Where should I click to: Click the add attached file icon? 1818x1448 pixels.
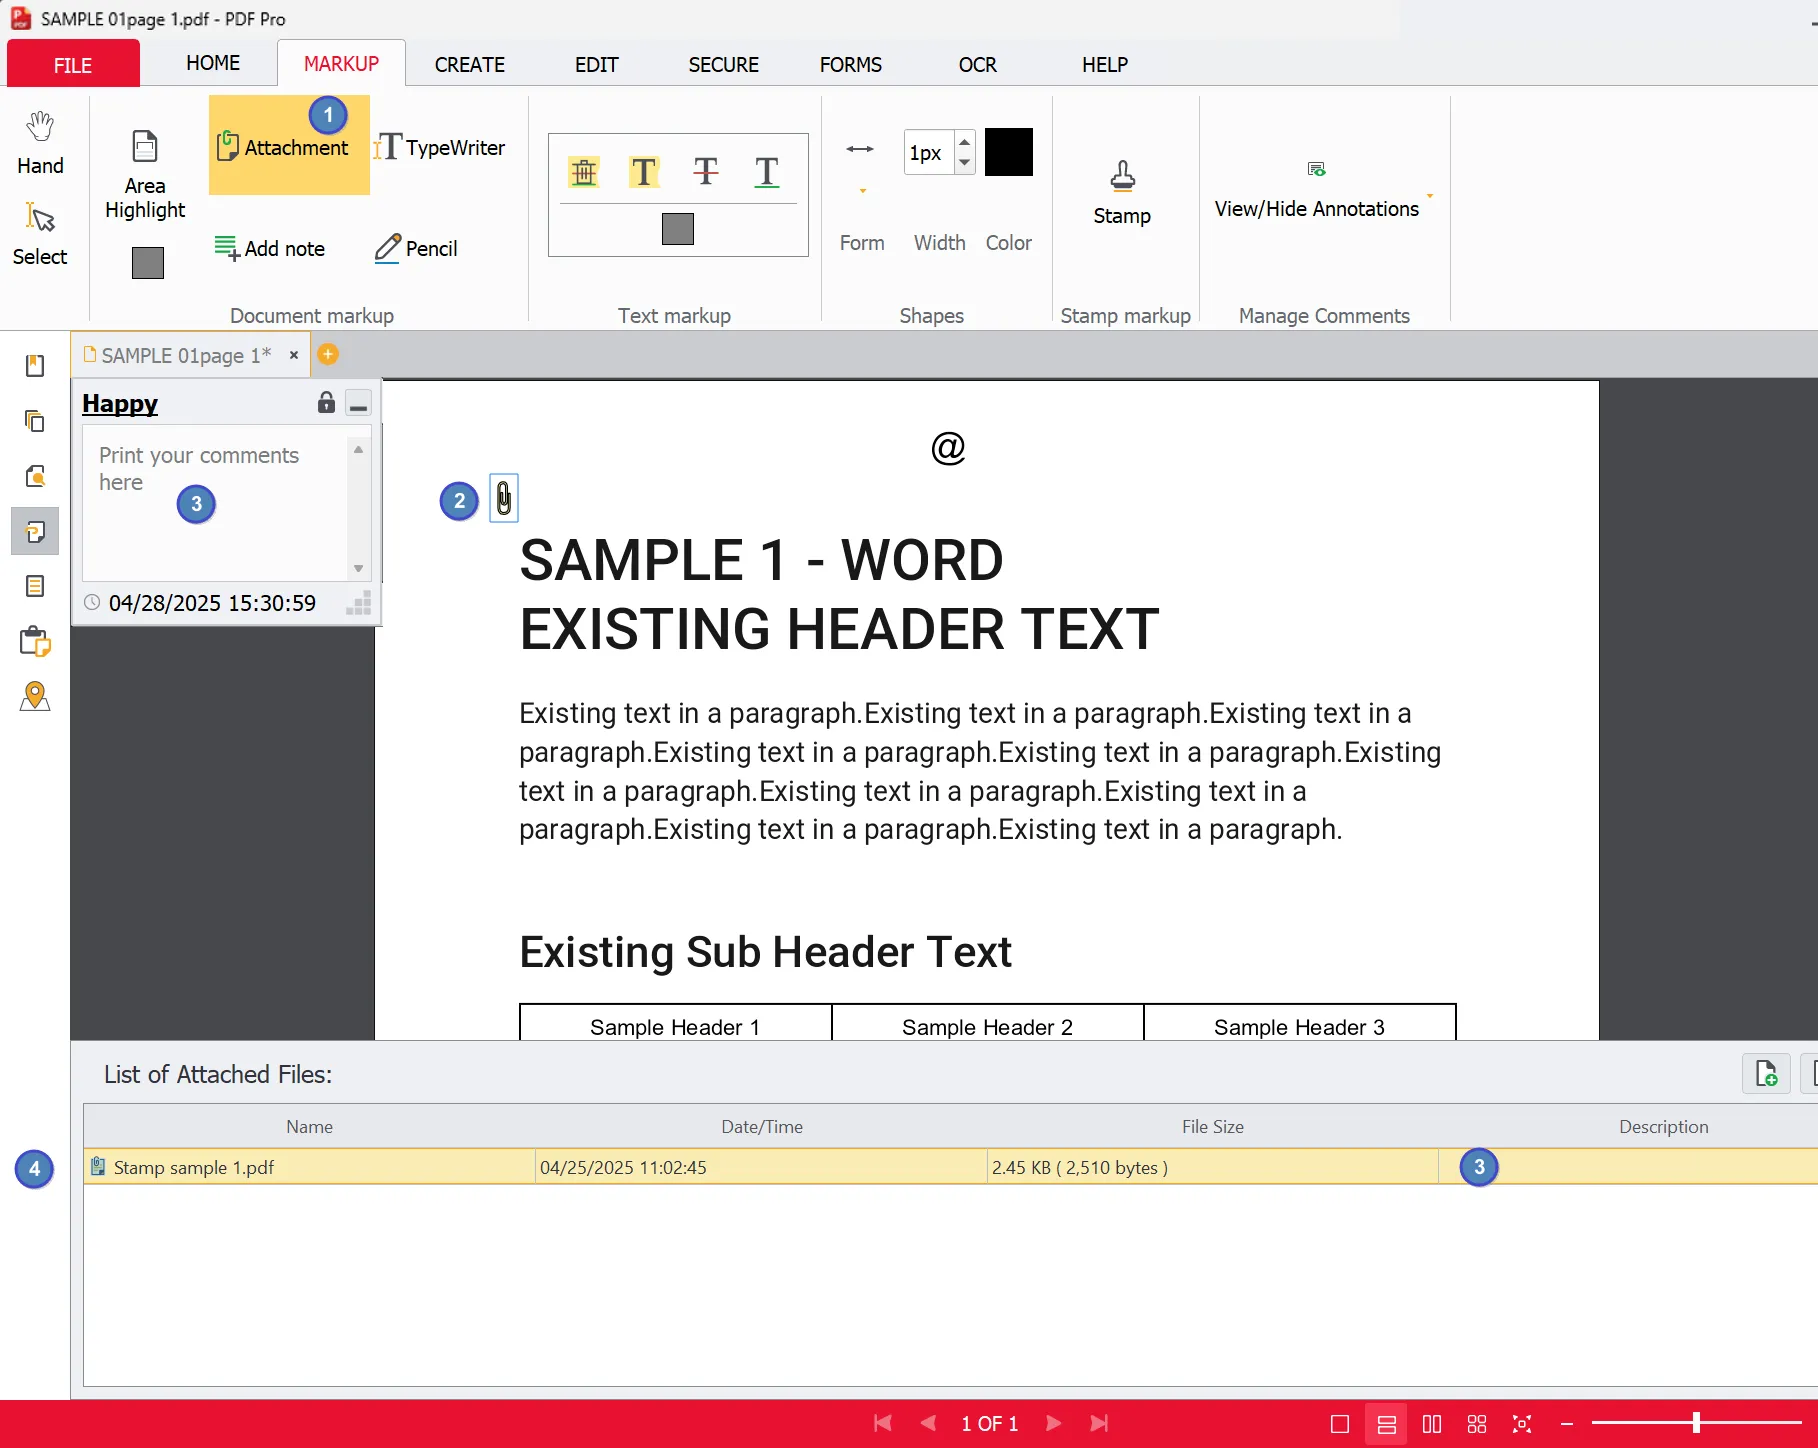[1766, 1074]
